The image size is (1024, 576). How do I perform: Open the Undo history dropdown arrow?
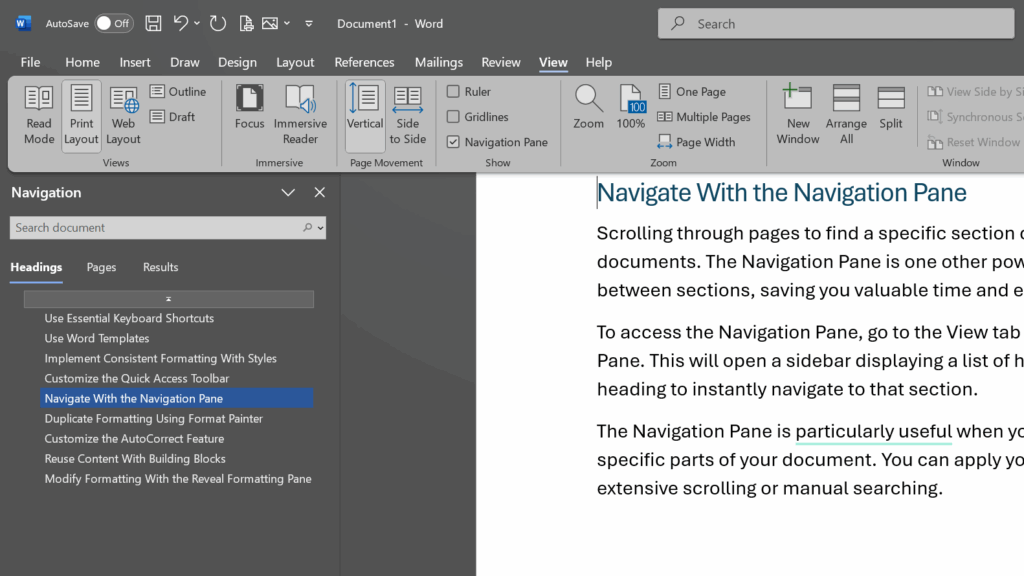coord(197,24)
